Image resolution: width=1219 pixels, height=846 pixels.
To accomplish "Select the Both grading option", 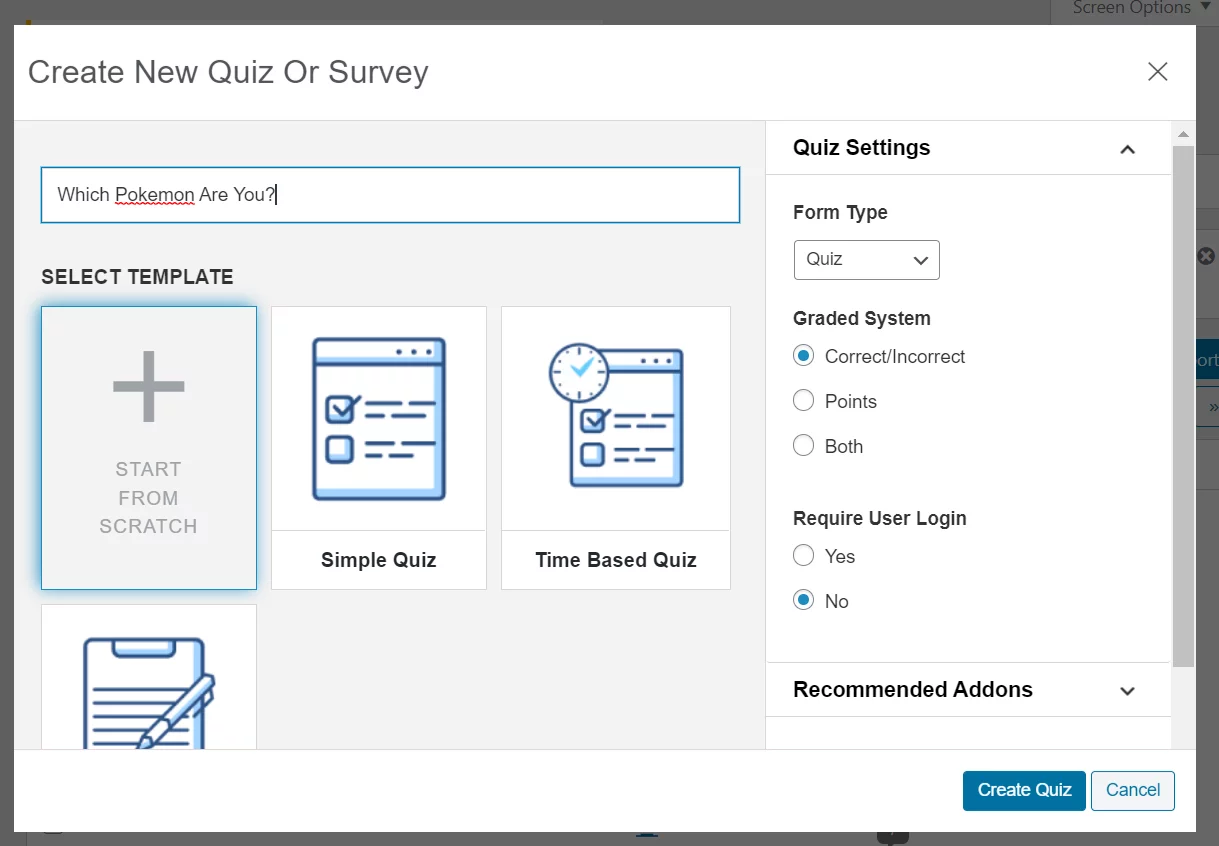I will pos(803,445).
